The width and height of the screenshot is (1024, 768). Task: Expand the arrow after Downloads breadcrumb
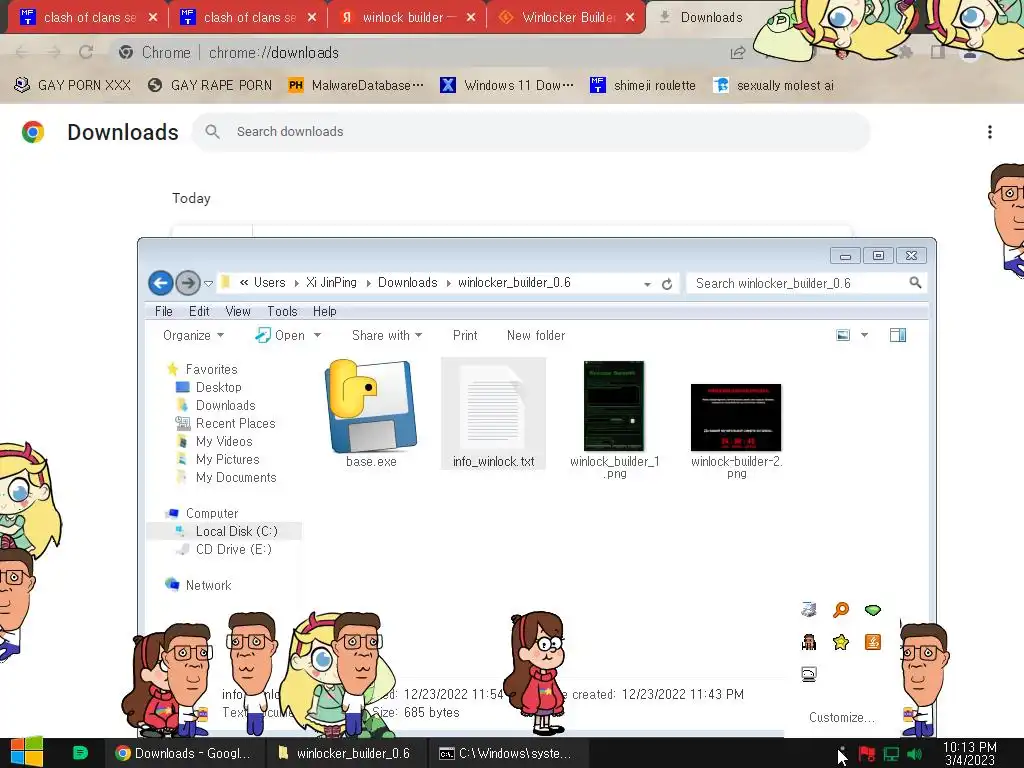point(449,283)
